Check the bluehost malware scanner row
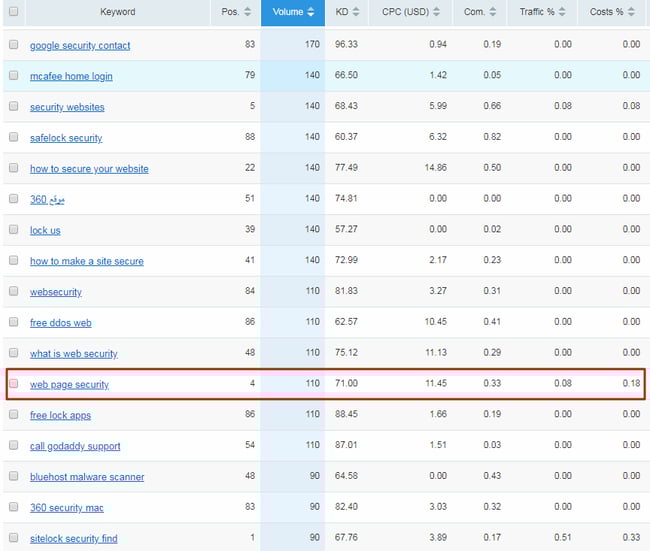The width and height of the screenshot is (650, 551). tap(14, 476)
